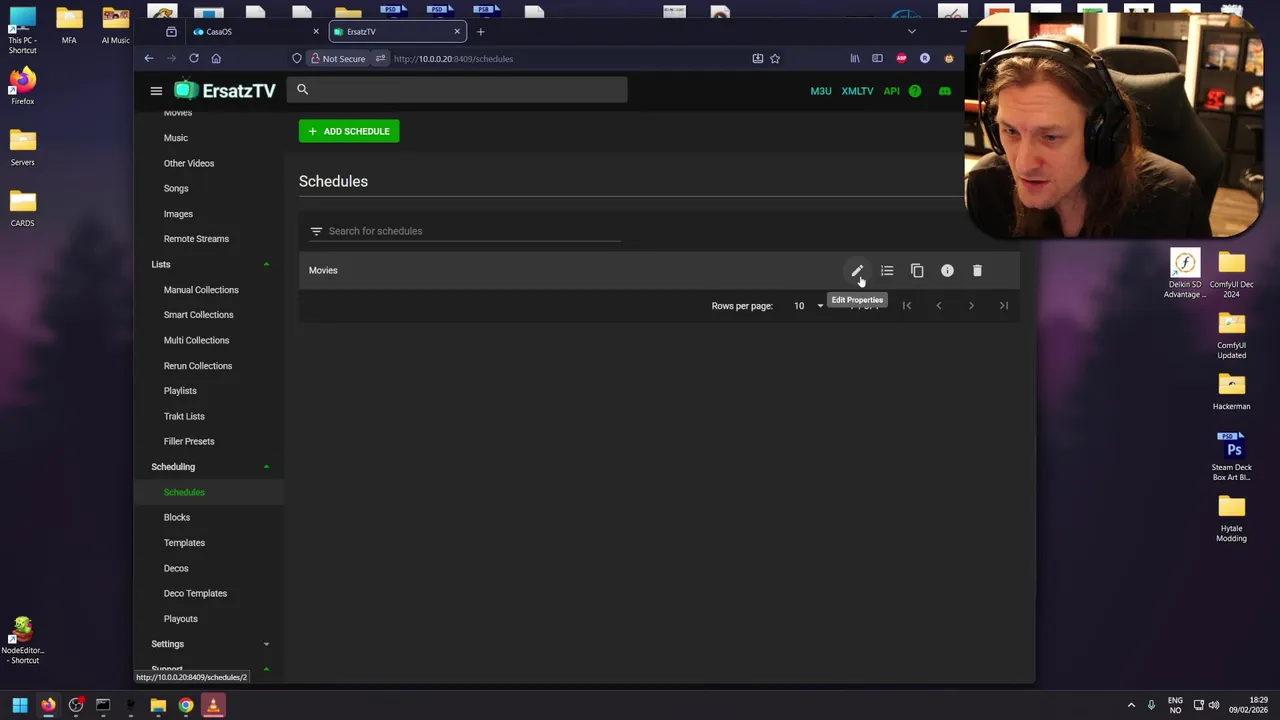
Task: Open Rerun Collections
Action: [x=198, y=366]
